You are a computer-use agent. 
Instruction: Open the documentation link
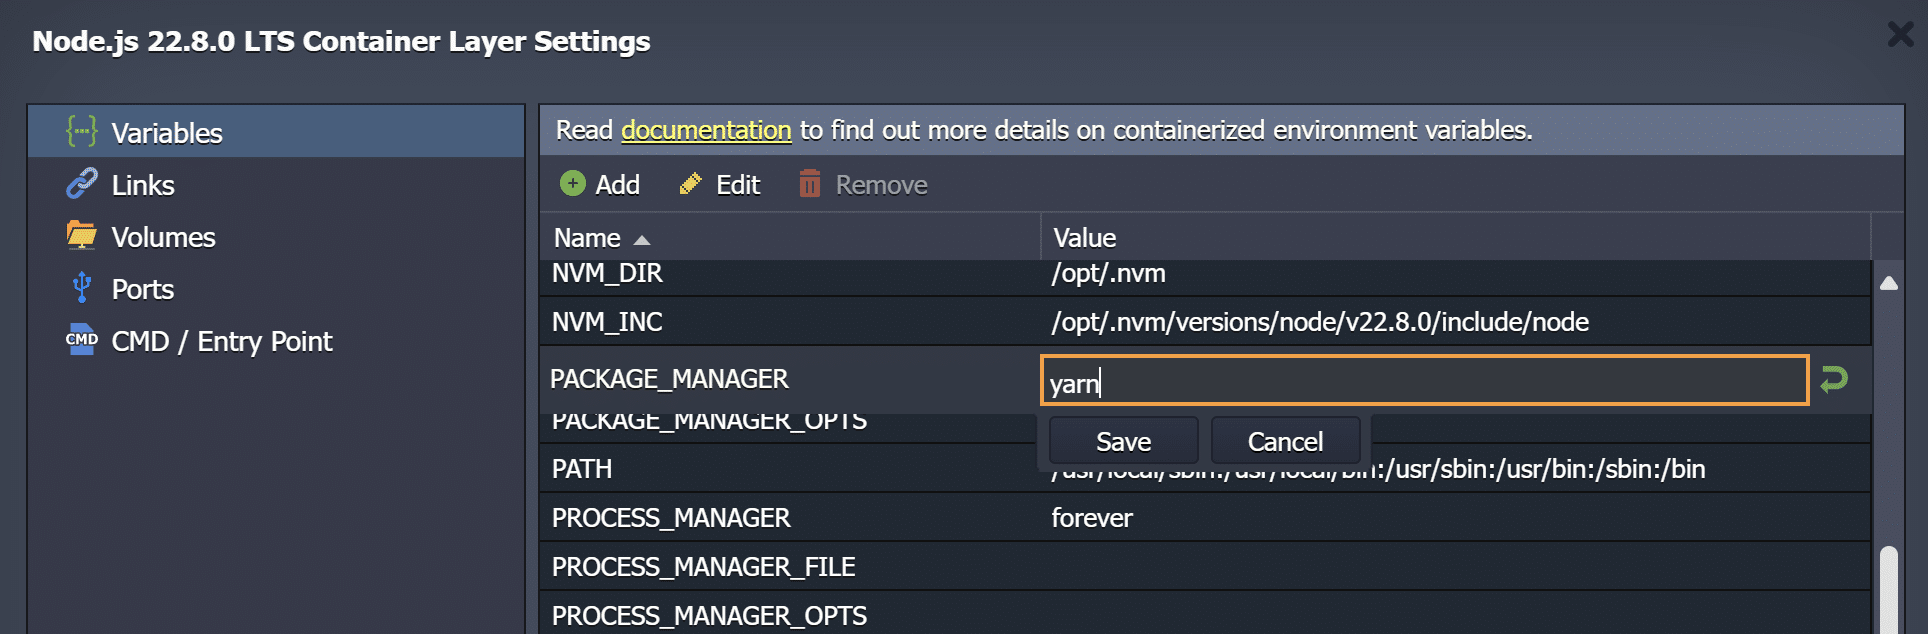point(706,130)
